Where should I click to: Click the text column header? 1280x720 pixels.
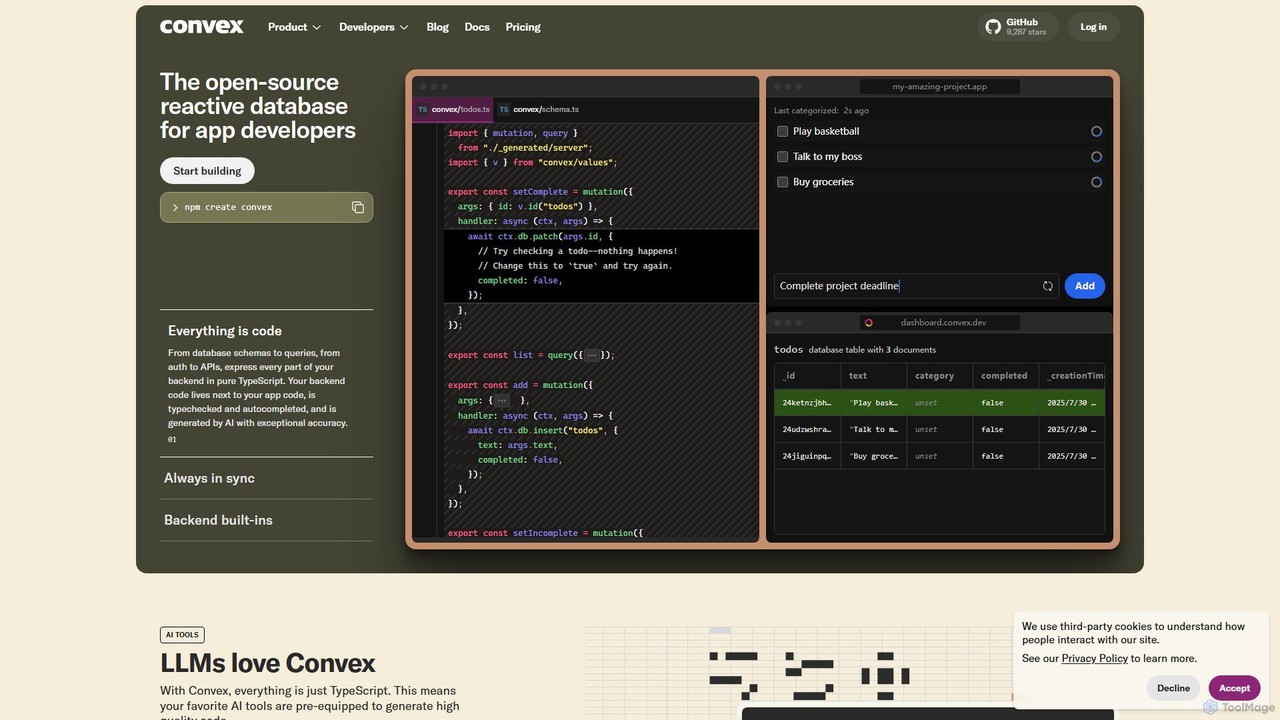click(874, 376)
